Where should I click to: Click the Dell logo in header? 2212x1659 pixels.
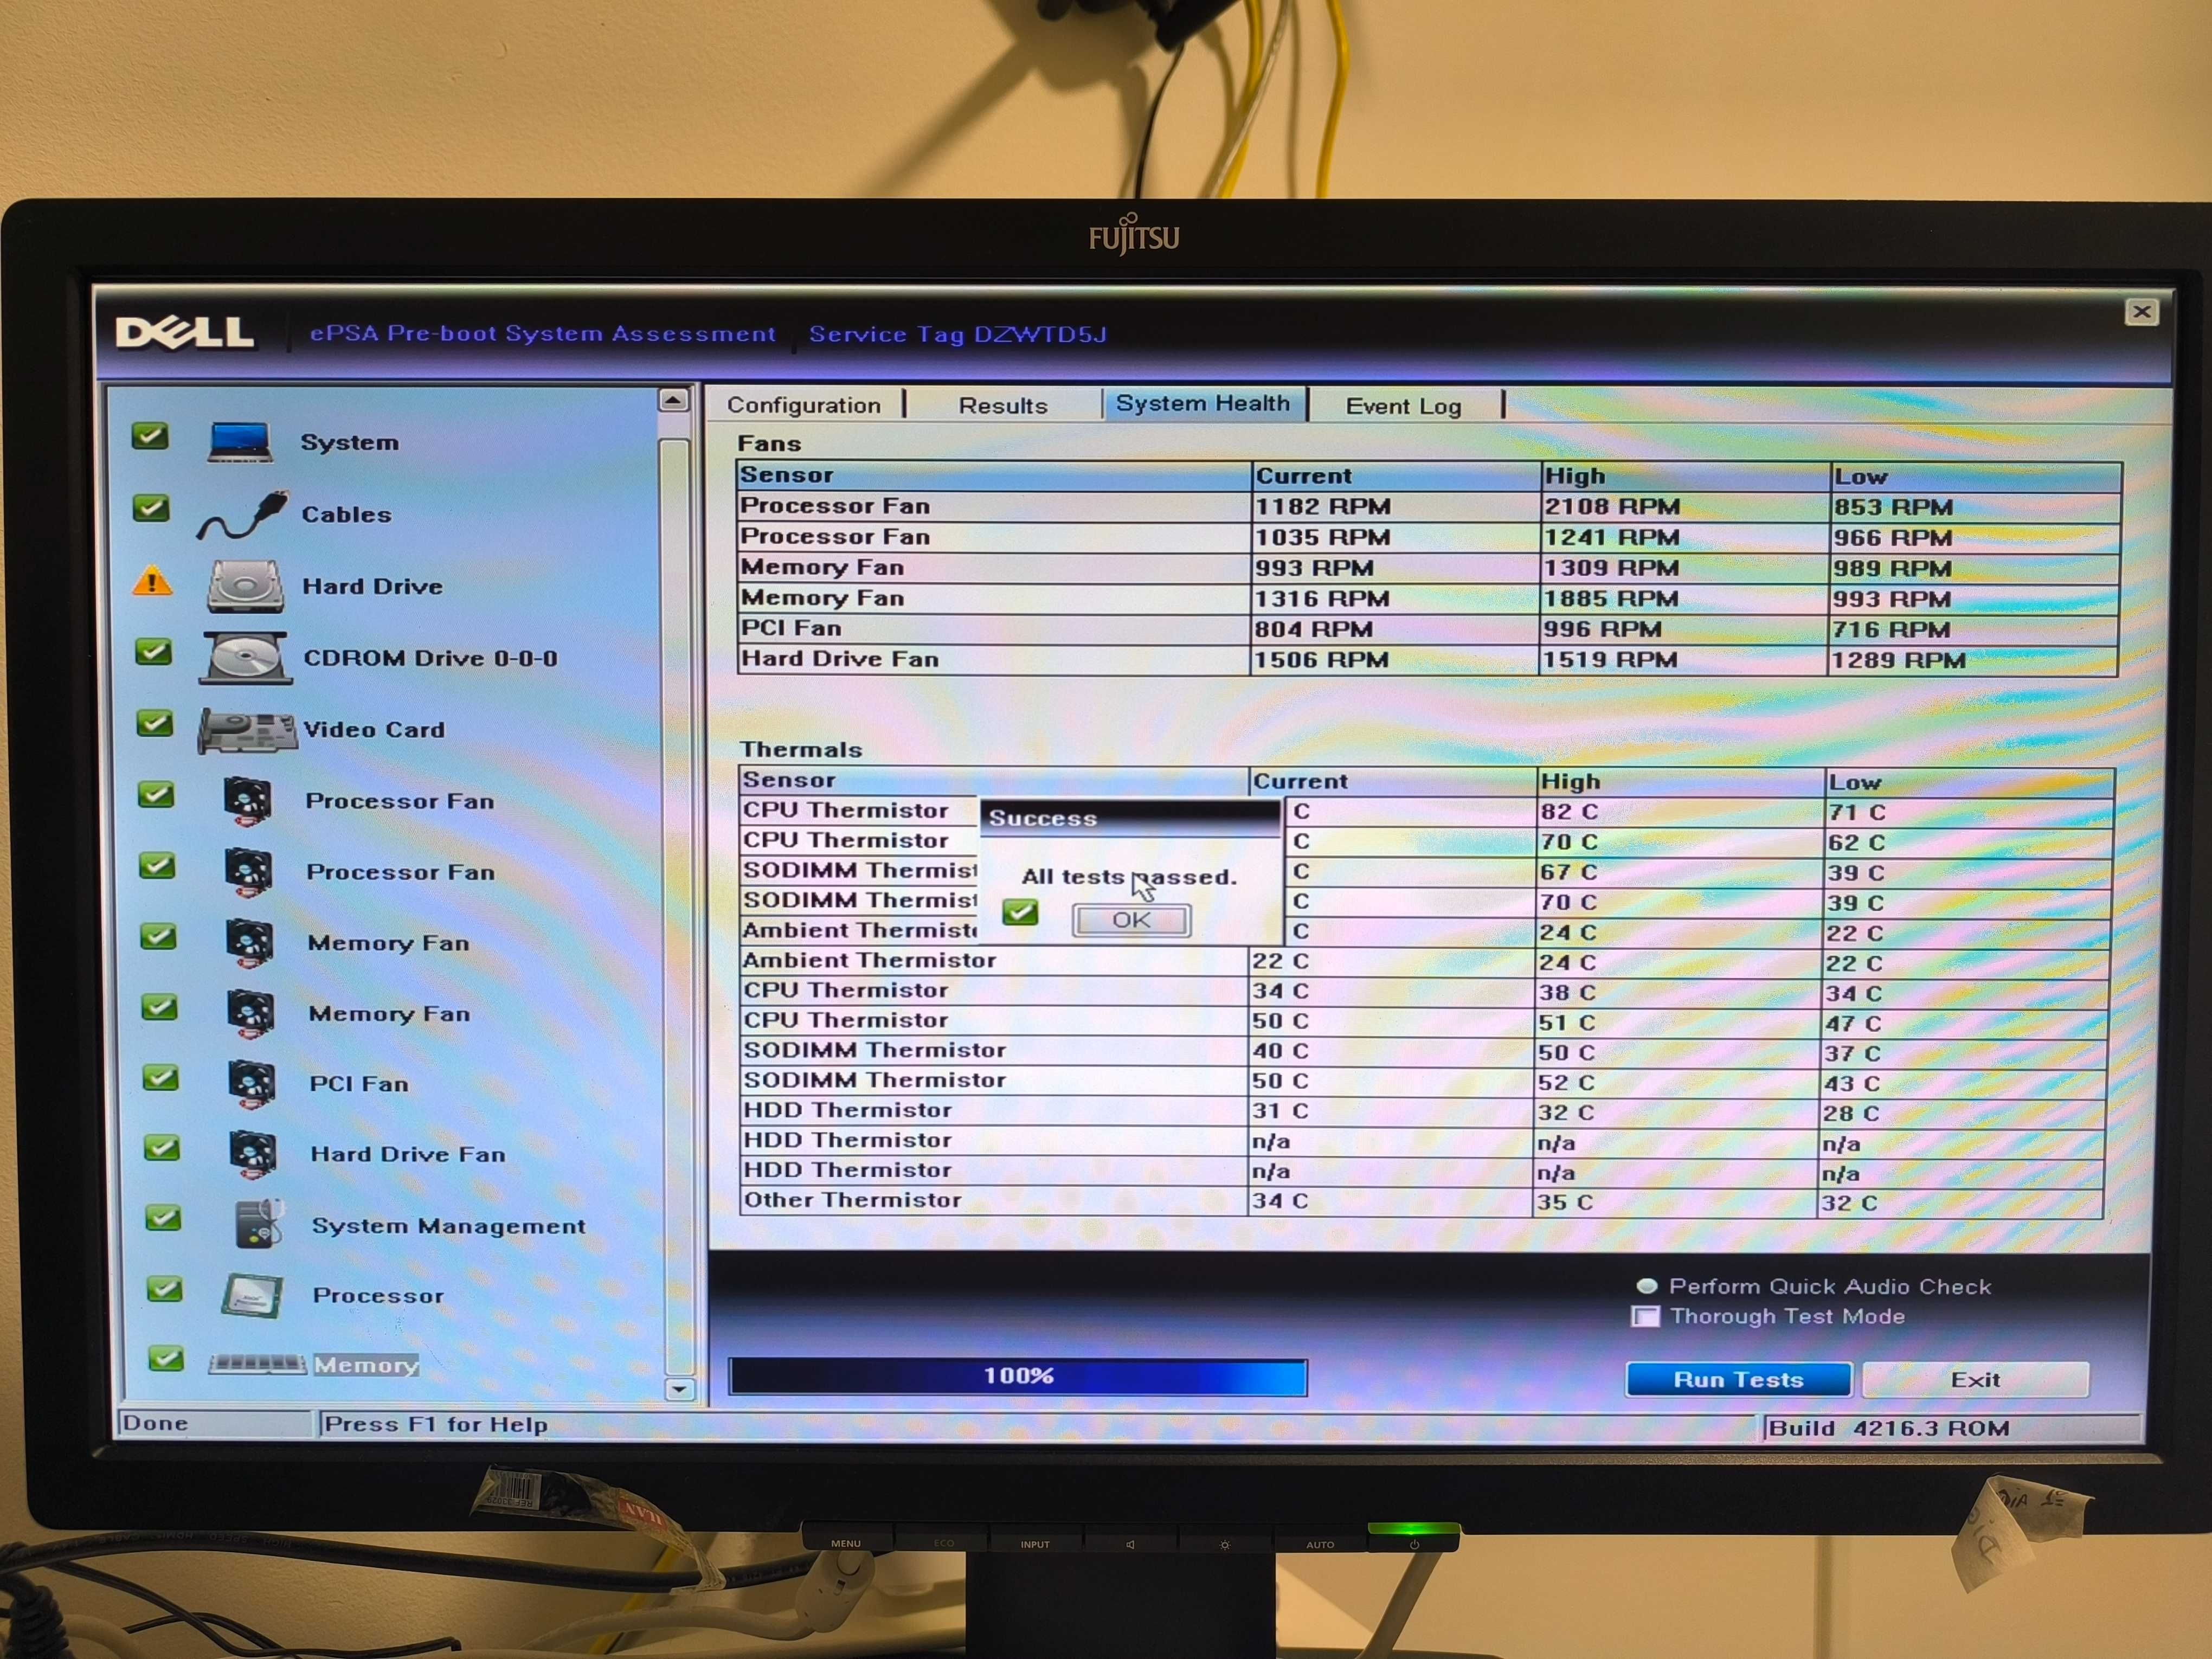185,333
